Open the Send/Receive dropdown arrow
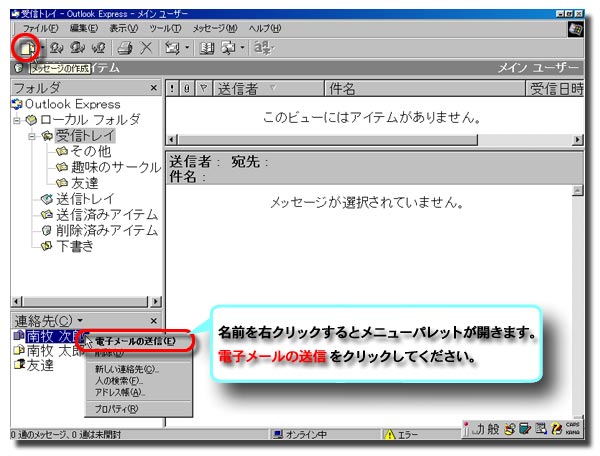The width and height of the screenshot is (600, 456). coord(187,48)
